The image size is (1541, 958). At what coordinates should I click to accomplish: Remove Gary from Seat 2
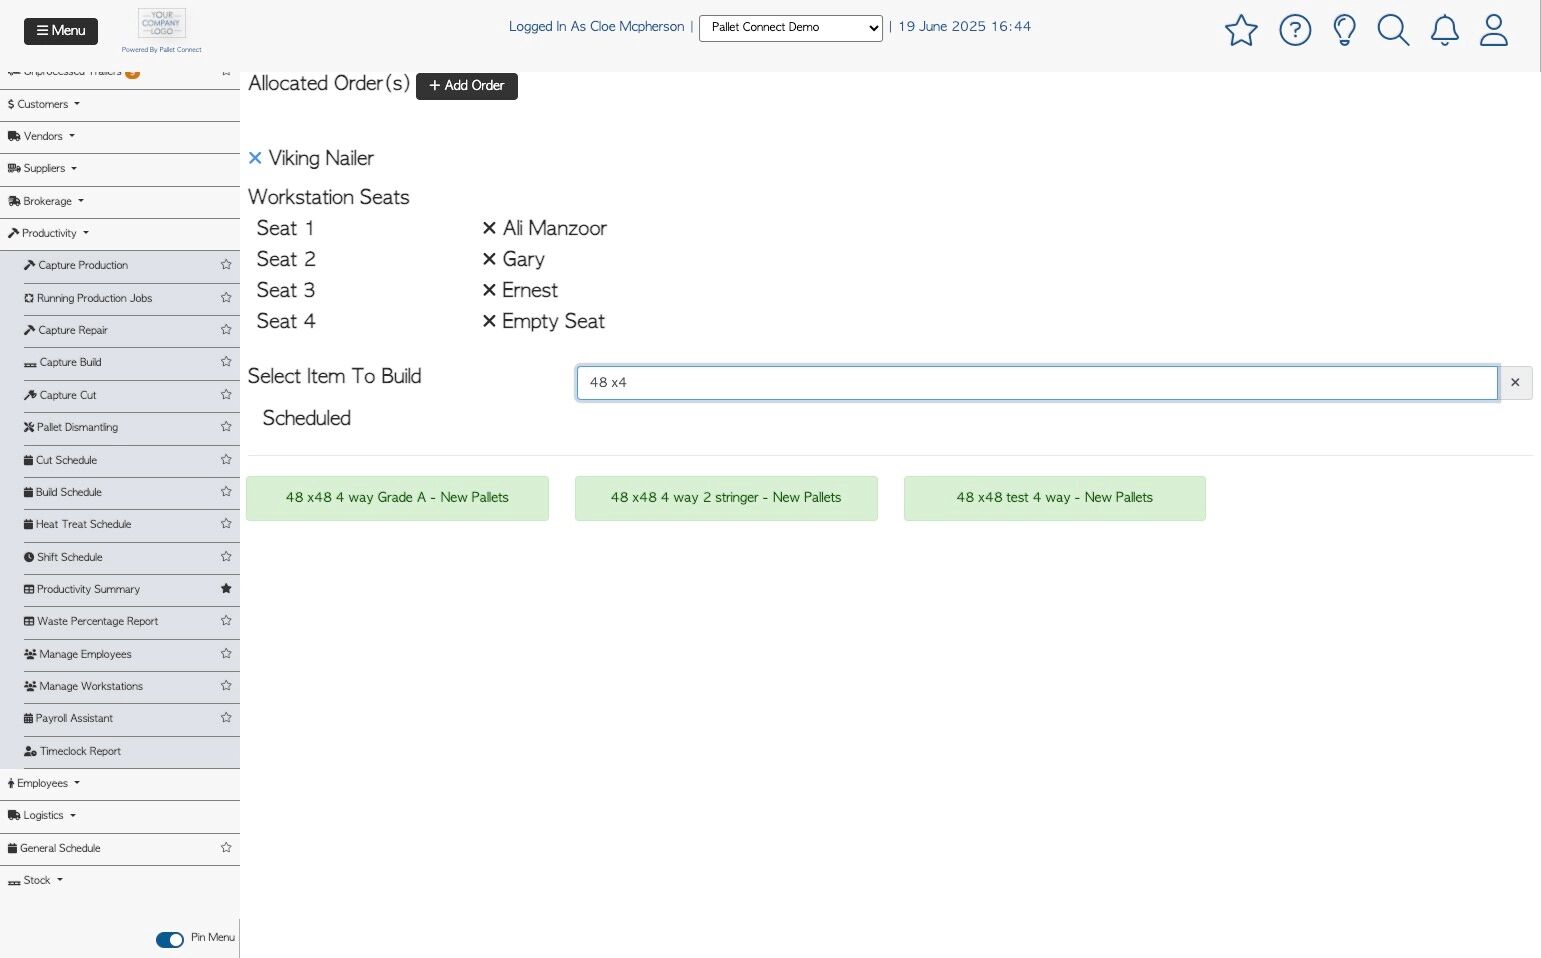[x=489, y=259]
